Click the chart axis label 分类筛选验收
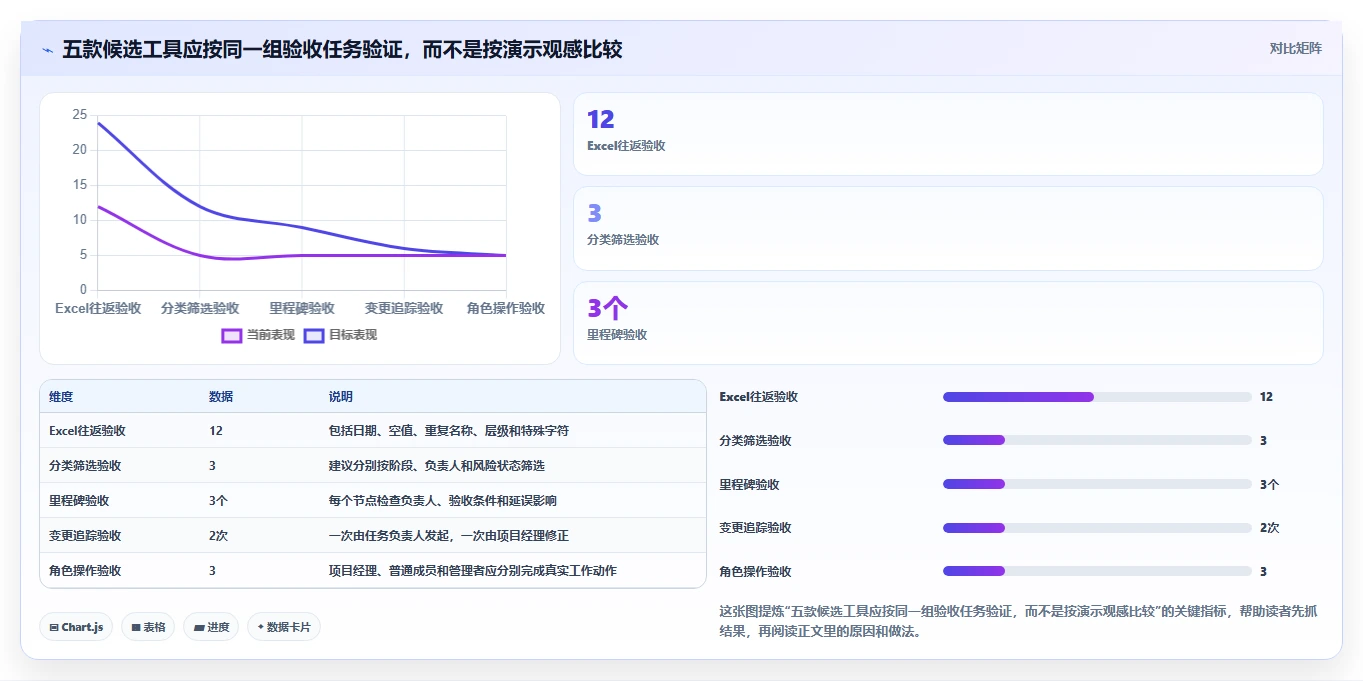This screenshot has width=1363, height=681. pyautogui.click(x=200, y=308)
